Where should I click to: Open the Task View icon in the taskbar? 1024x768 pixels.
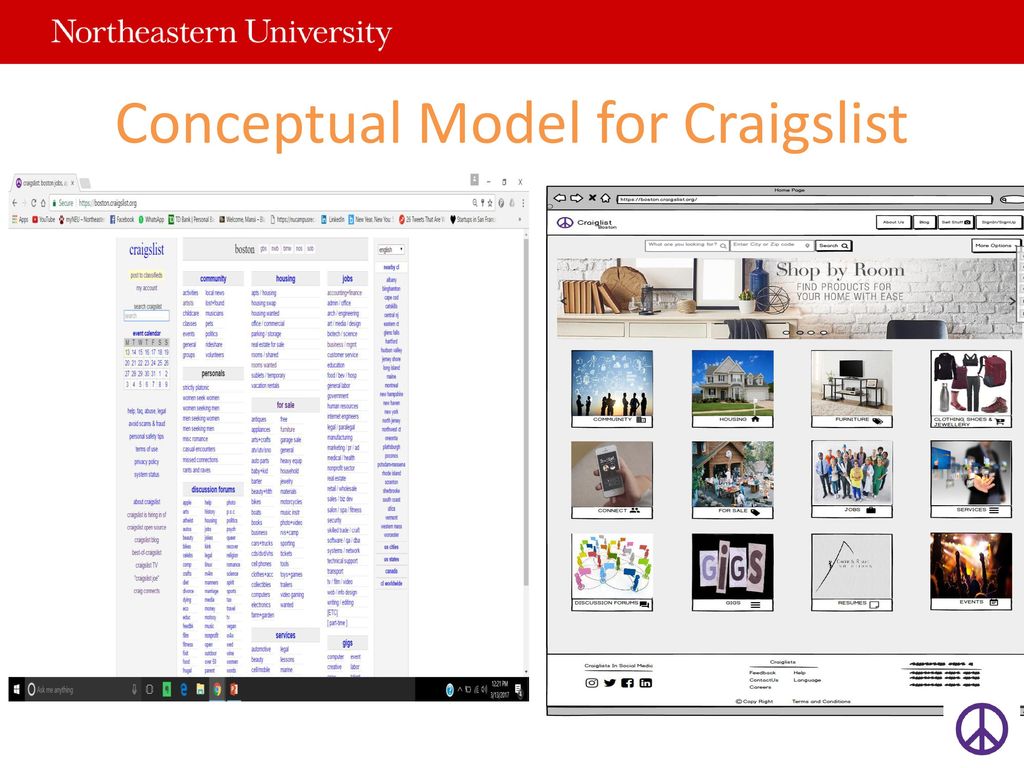click(150, 690)
